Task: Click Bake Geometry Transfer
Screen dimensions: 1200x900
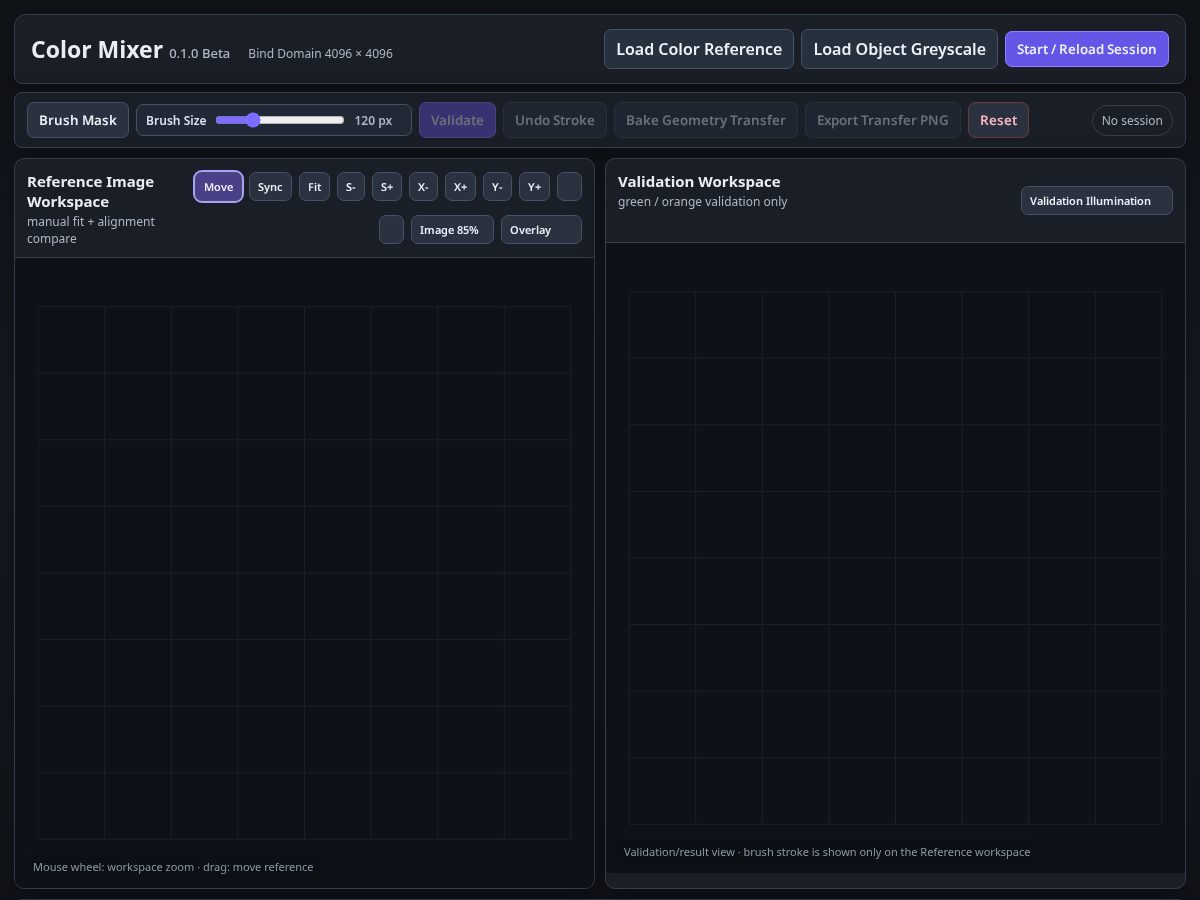Action: coord(706,120)
